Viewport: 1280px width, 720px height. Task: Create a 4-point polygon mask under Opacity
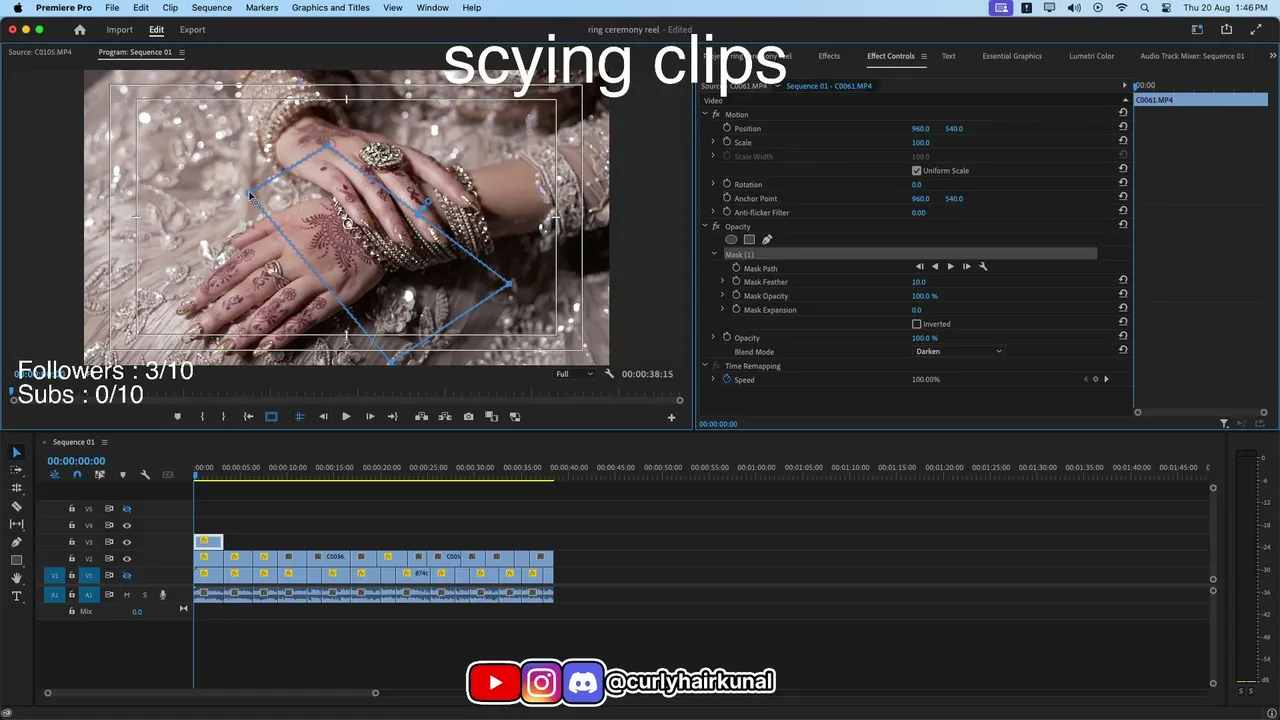[749, 240]
